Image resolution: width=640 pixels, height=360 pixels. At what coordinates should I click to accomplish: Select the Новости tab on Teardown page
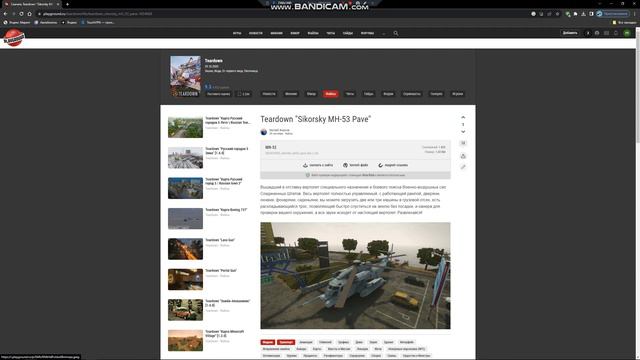point(269,94)
